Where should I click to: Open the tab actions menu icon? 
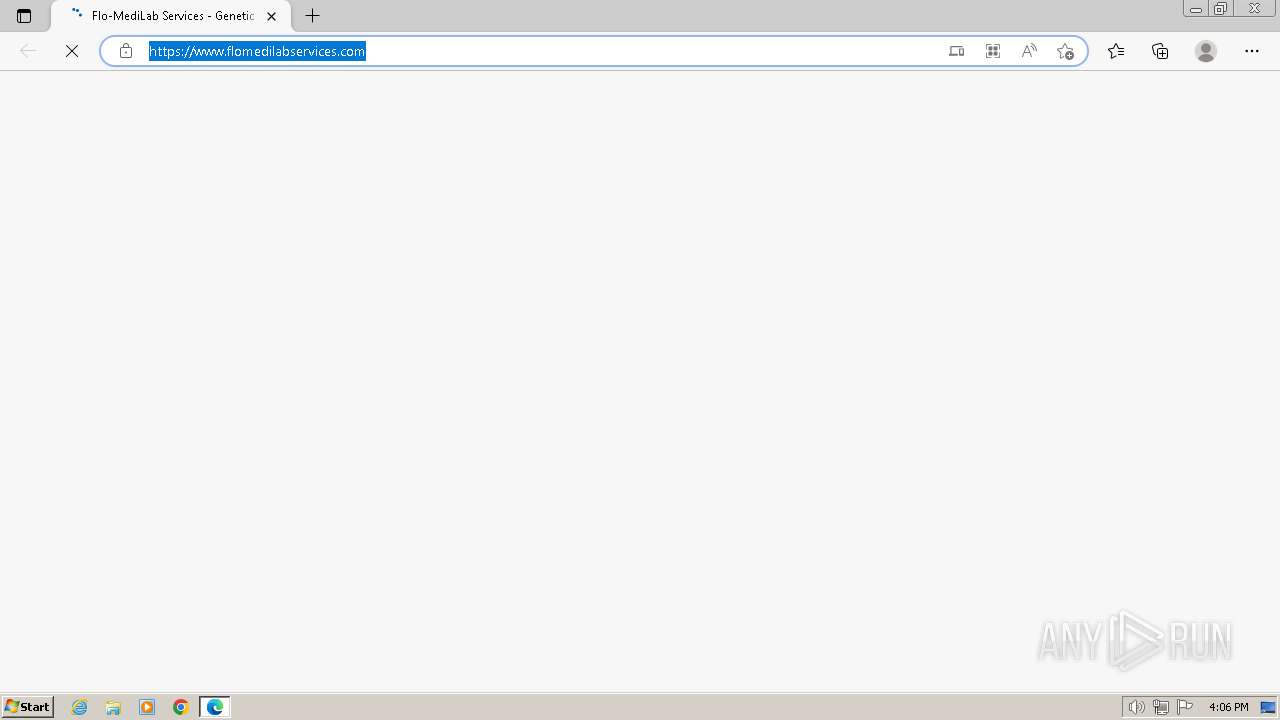tap(24, 16)
